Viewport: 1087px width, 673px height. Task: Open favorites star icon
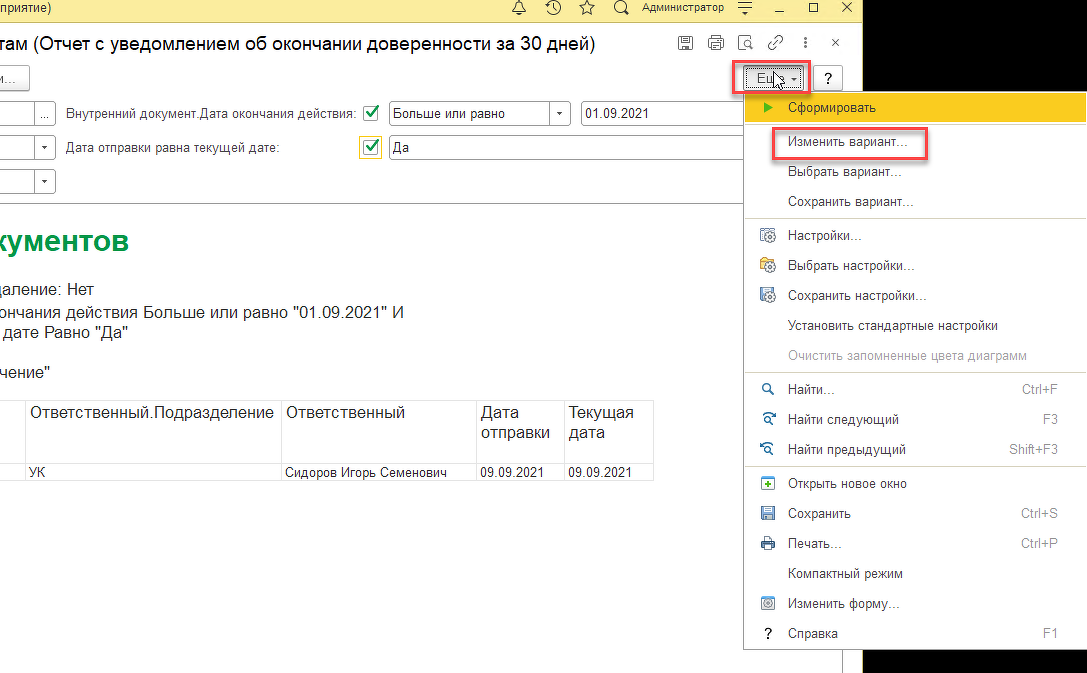587,8
